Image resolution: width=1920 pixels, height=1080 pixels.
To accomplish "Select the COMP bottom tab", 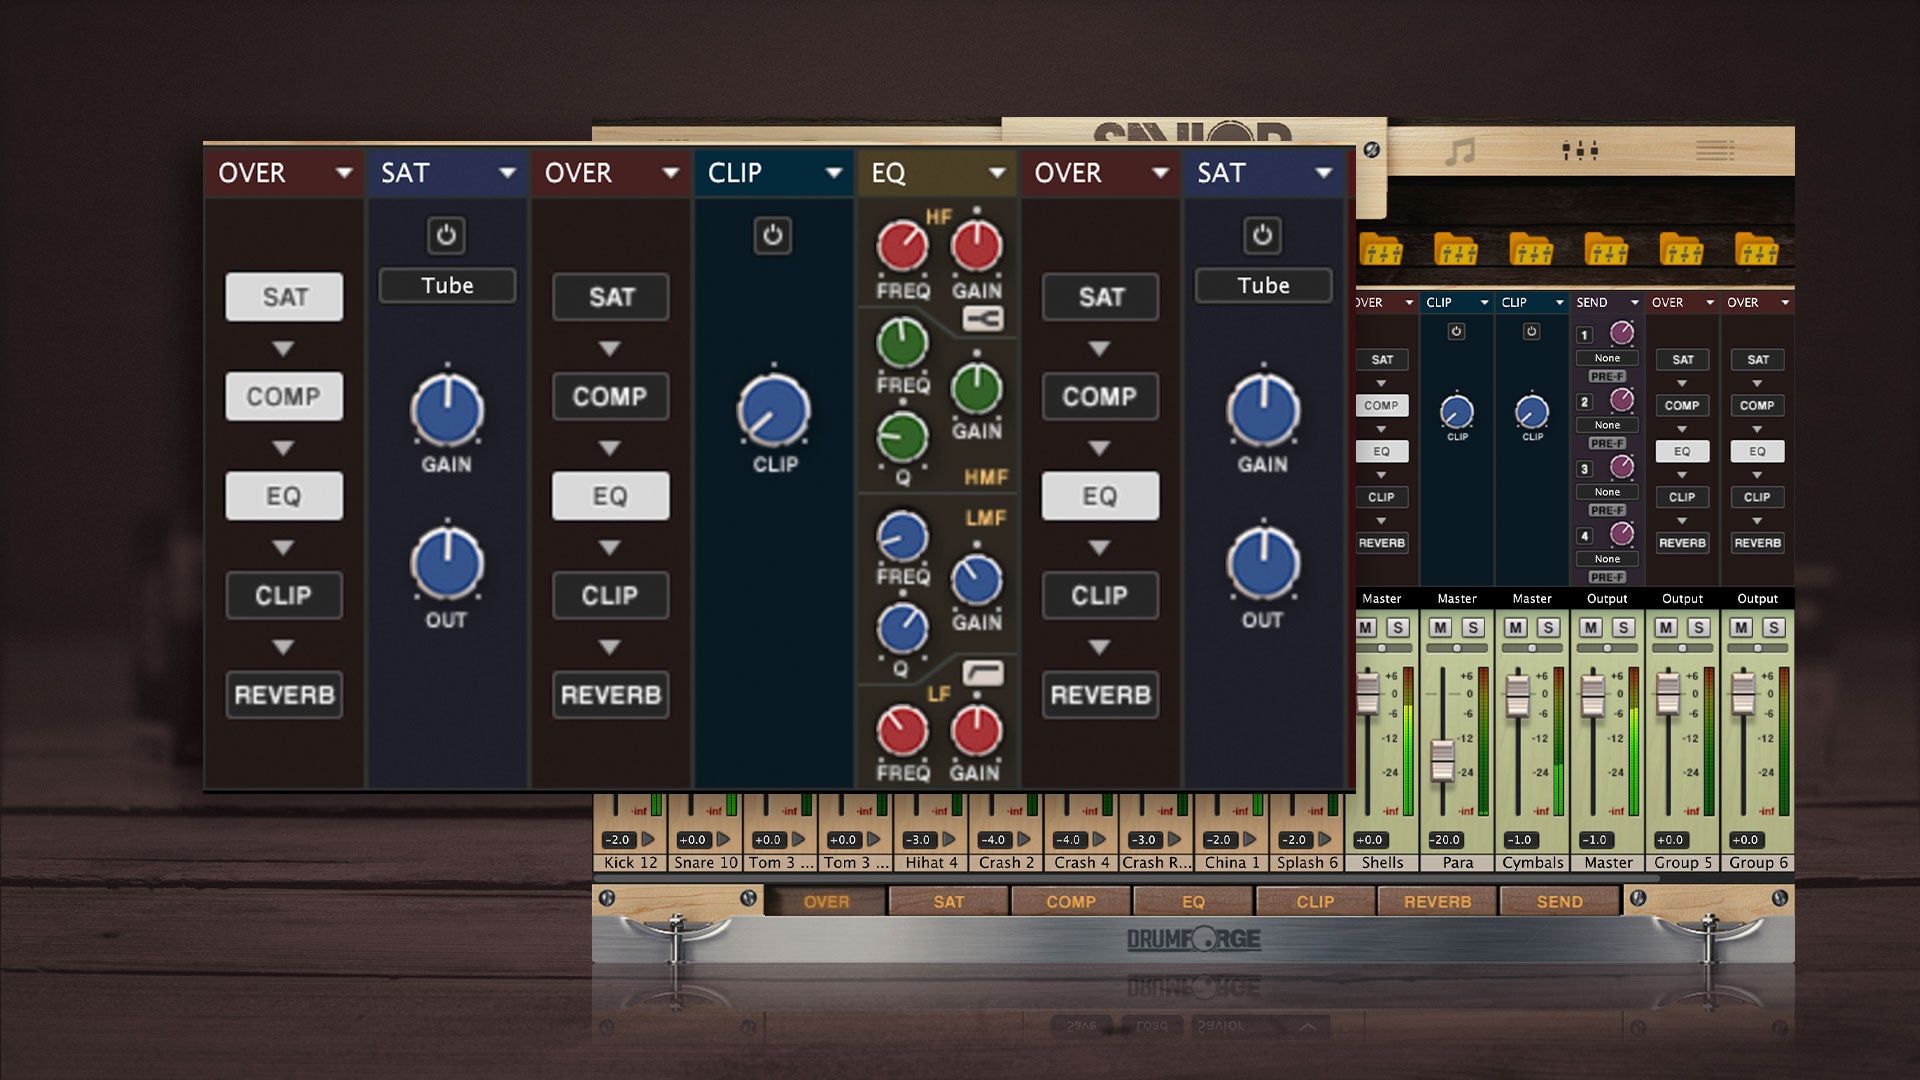I will click(x=1071, y=902).
